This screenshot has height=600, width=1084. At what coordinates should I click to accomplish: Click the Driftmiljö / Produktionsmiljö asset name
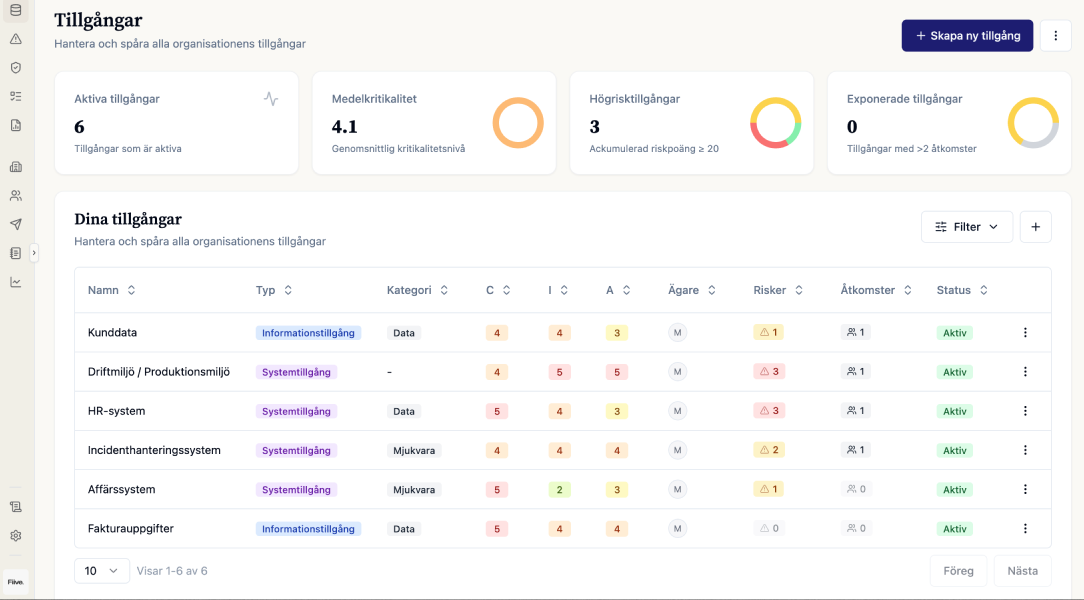(x=159, y=372)
